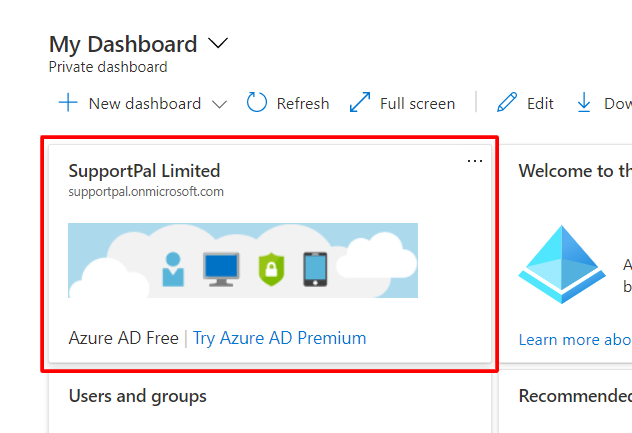Click the Full screen toolbar label
The image size is (632, 433).
coord(417,104)
